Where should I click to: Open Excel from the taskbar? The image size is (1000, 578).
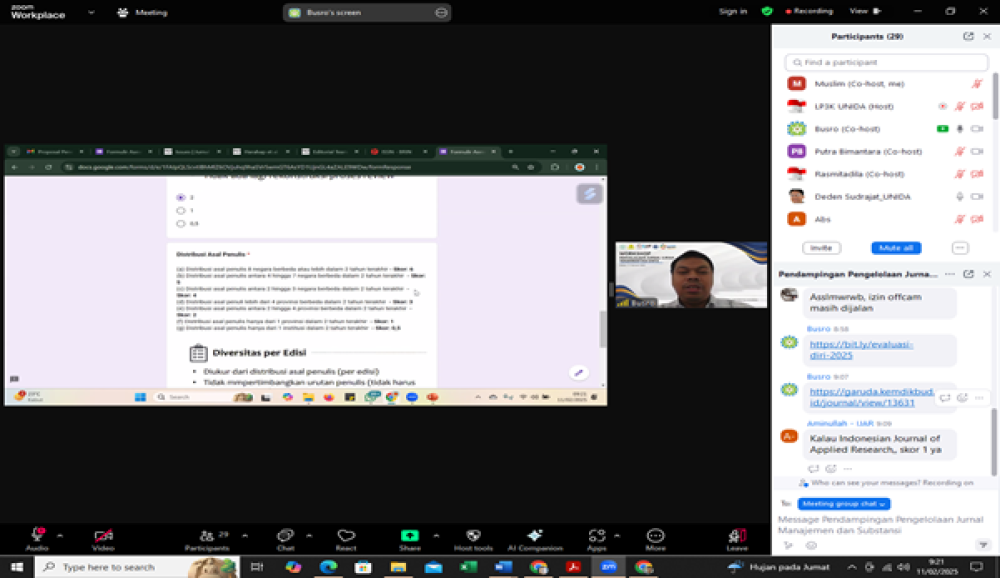tap(469, 567)
